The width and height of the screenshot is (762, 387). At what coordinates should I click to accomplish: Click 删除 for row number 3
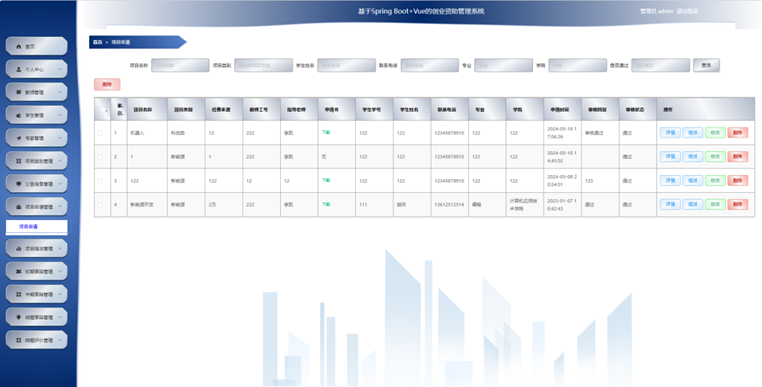click(x=738, y=180)
